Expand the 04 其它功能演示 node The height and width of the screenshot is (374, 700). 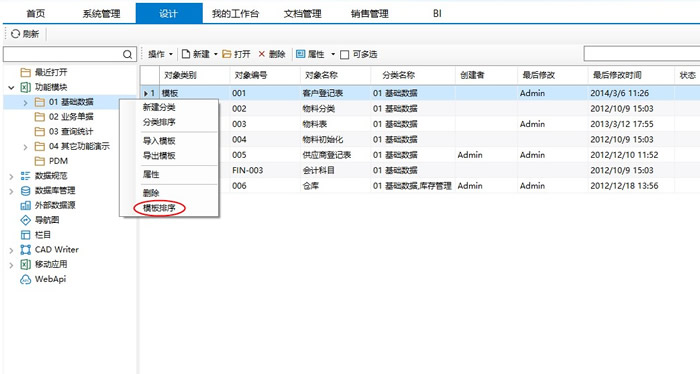25,147
